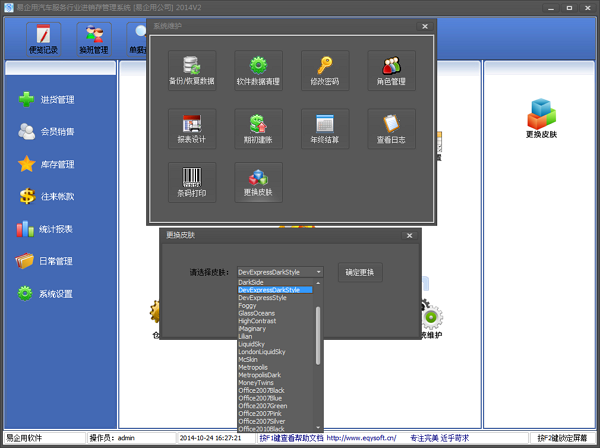The height and width of the screenshot is (448, 600).
Task: Open 库存管理 star item
Action: point(46,164)
